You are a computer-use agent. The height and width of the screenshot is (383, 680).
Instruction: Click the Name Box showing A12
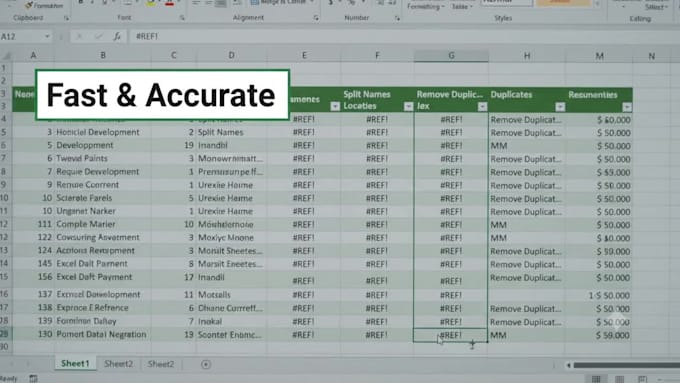pyautogui.click(x=22, y=36)
